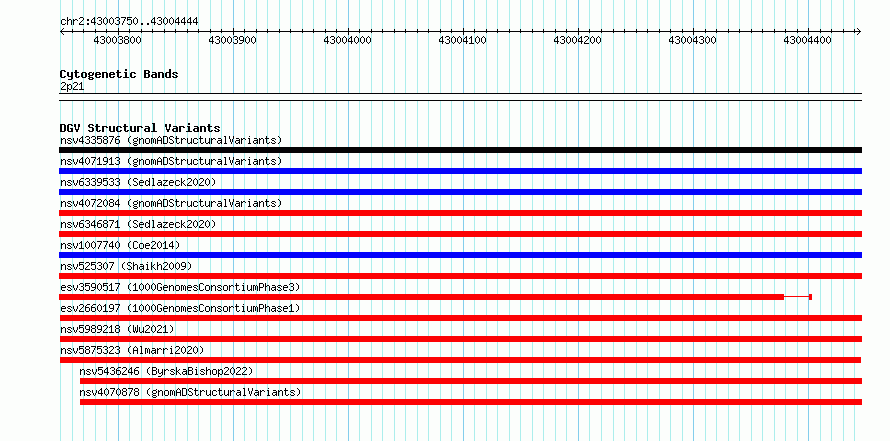
Task: Click the right arrowhead of the ruler
Action: (x=859, y=31)
